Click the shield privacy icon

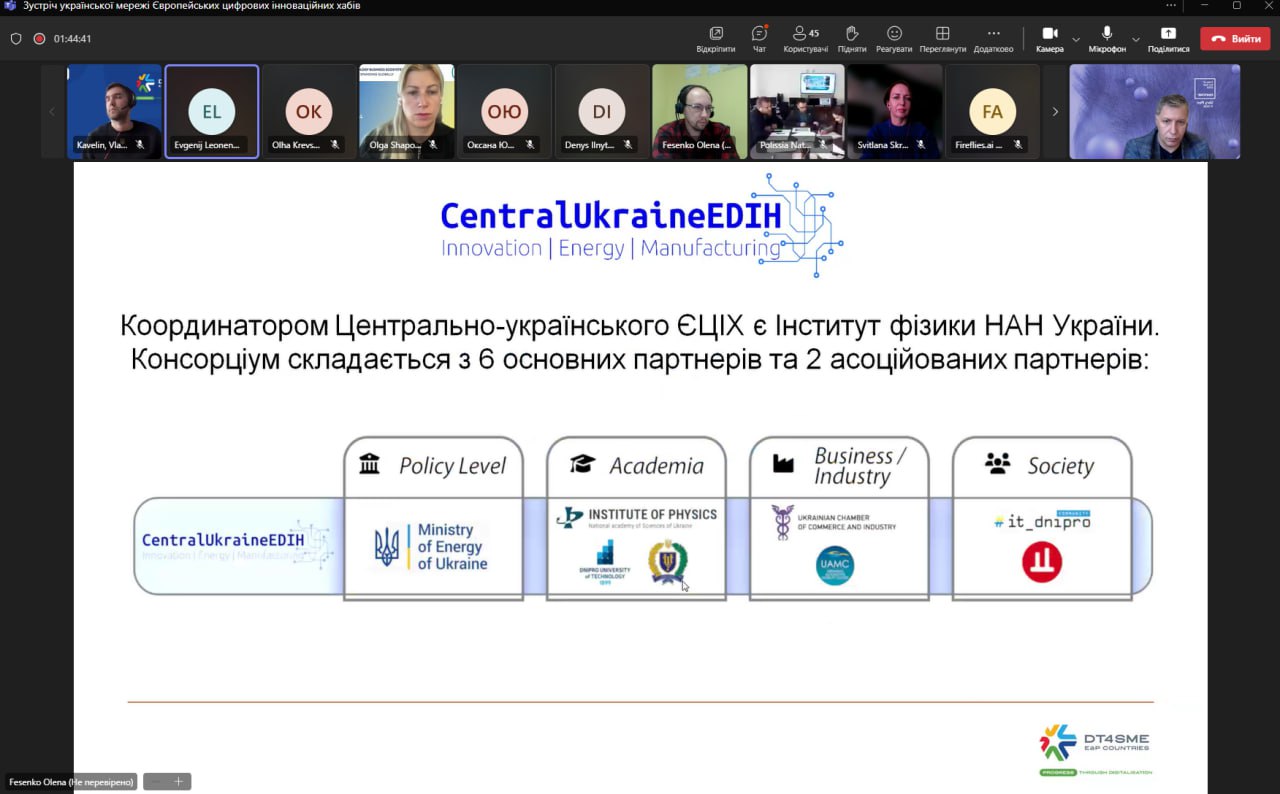pos(16,39)
